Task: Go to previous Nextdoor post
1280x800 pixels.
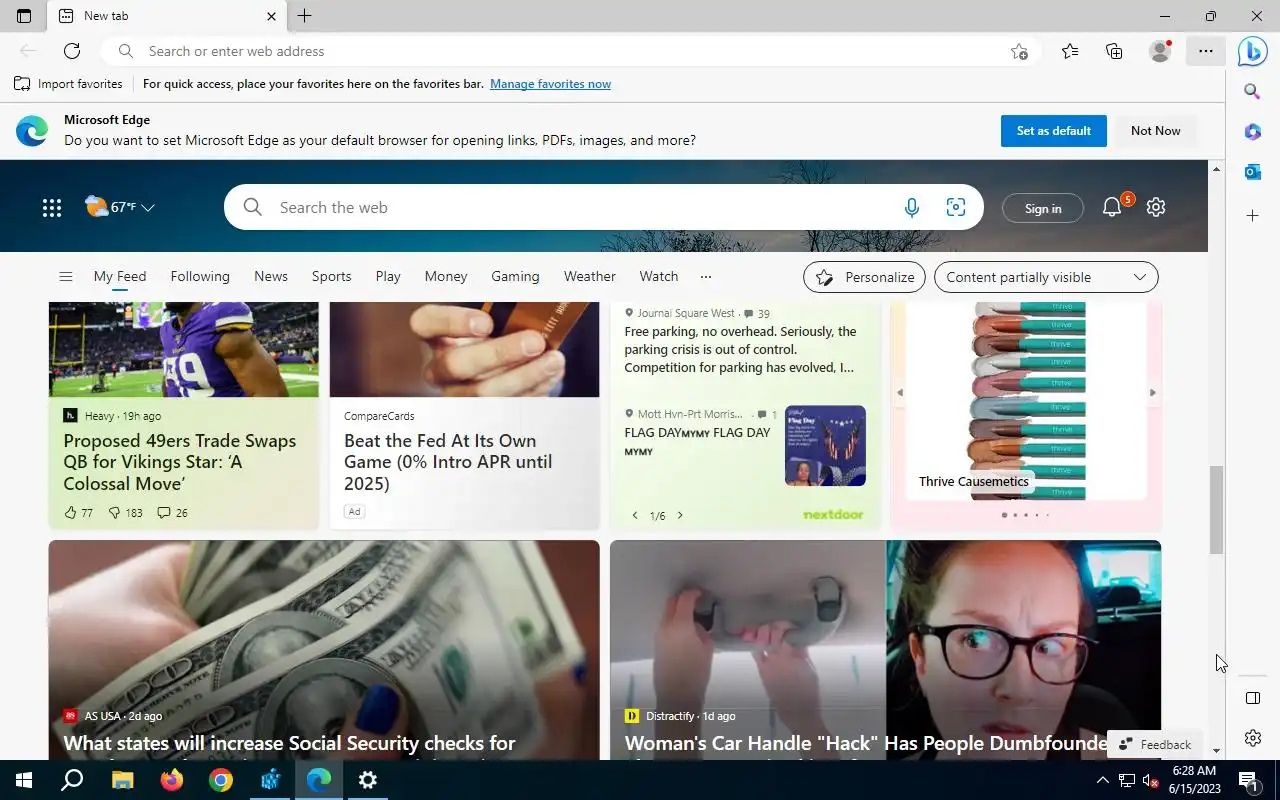Action: (634, 515)
